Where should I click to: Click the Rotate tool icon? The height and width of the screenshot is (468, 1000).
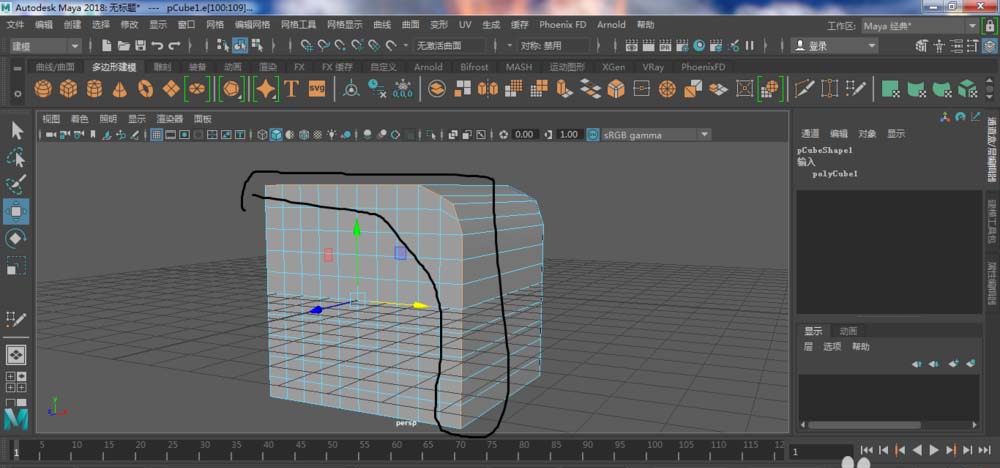(16, 238)
